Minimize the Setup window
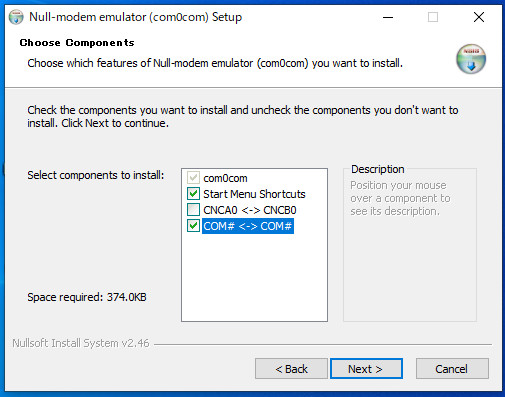This screenshot has height=397, width=505. pos(388,17)
